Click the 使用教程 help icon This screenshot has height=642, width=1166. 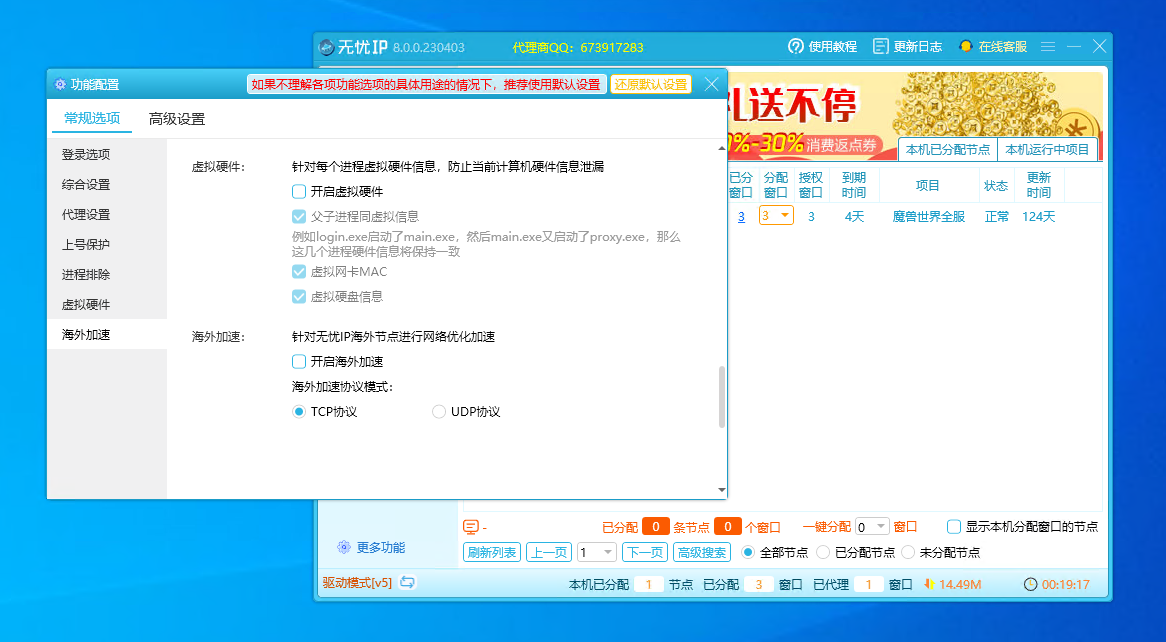(796, 47)
